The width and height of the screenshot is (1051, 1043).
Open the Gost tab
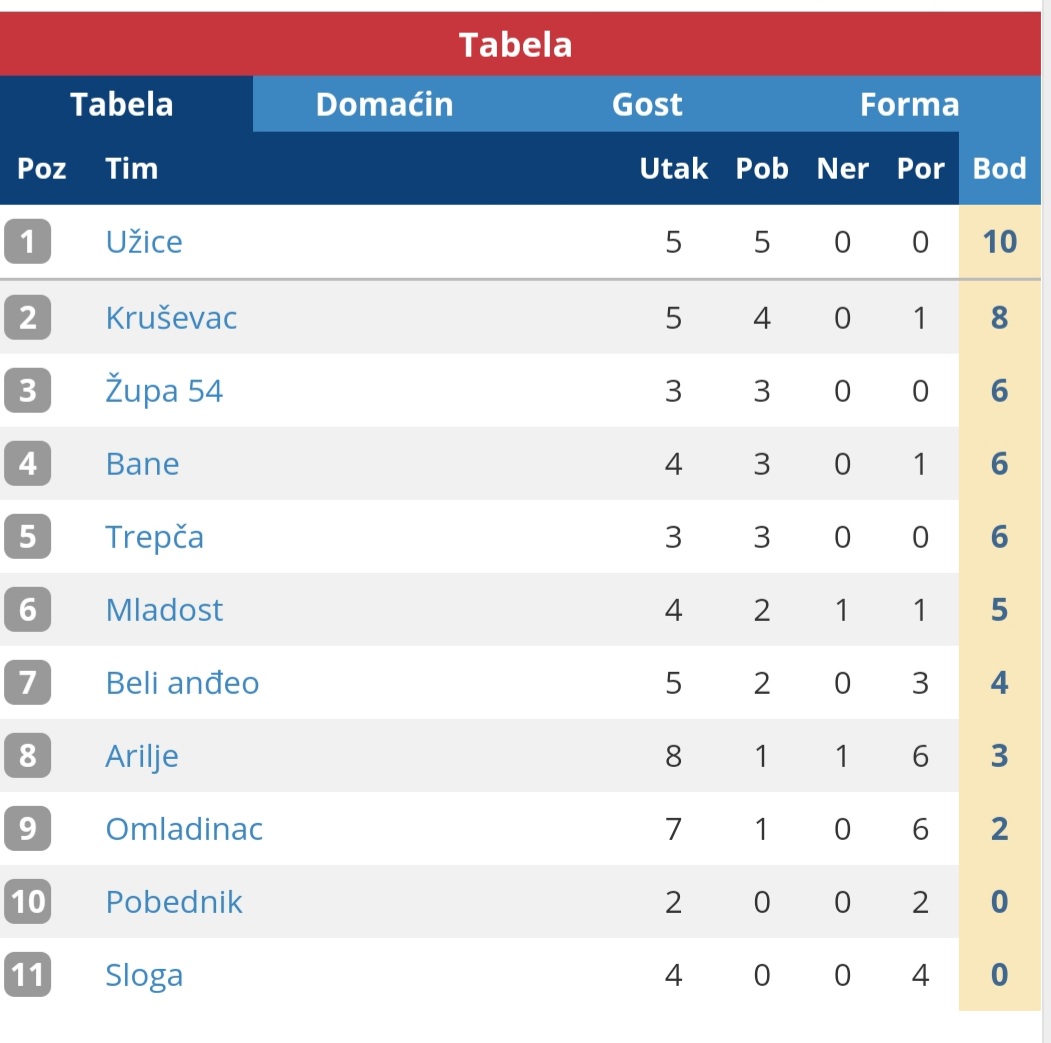coord(647,104)
